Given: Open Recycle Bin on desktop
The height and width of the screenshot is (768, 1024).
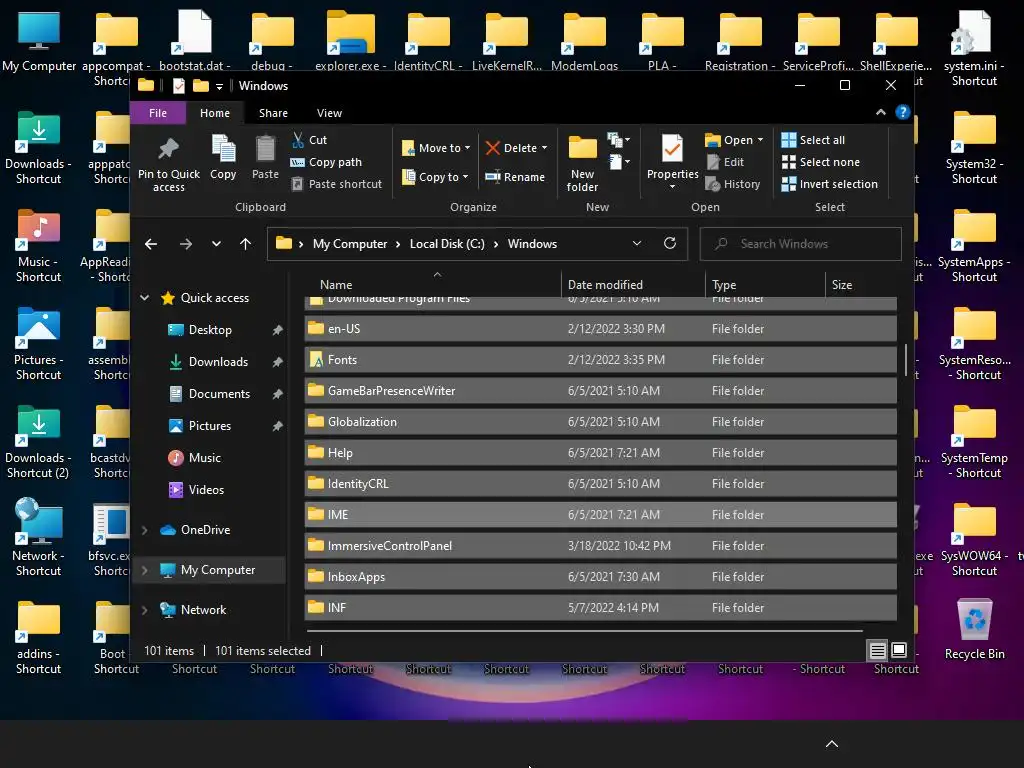Looking at the screenshot, I should click(974, 630).
